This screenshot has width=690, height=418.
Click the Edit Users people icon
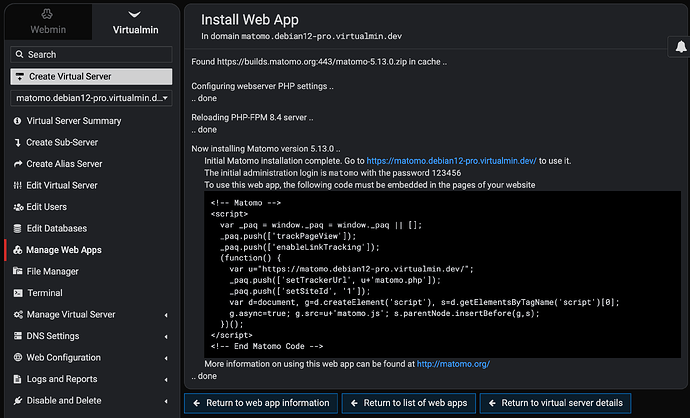click(18, 207)
